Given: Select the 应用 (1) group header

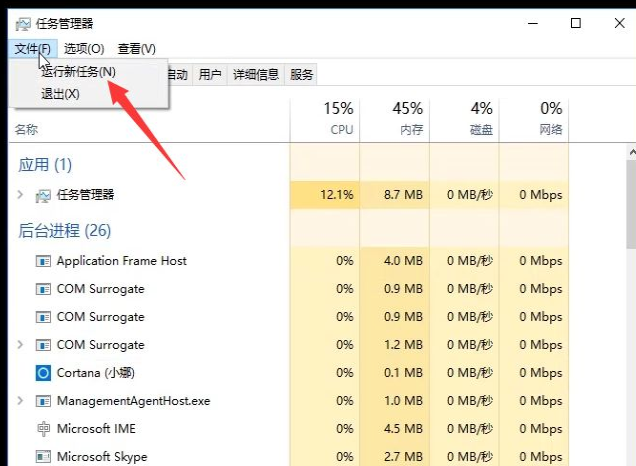Looking at the screenshot, I should (45, 165).
